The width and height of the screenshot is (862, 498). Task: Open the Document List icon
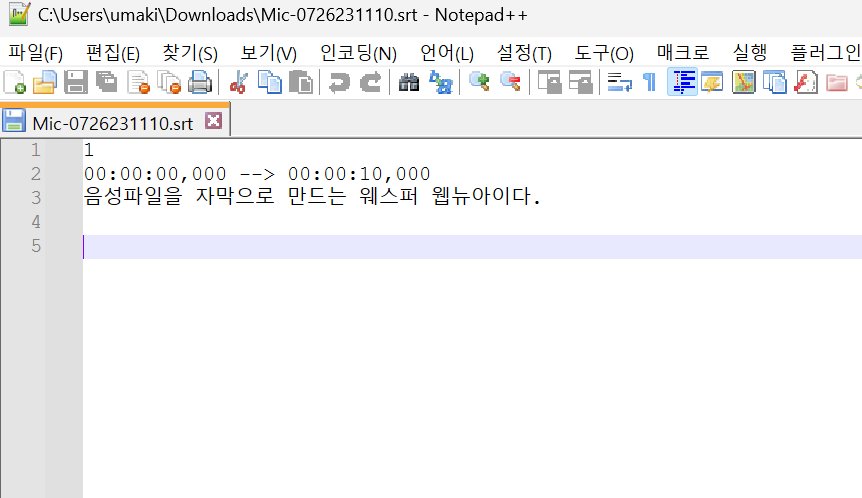[x=775, y=82]
